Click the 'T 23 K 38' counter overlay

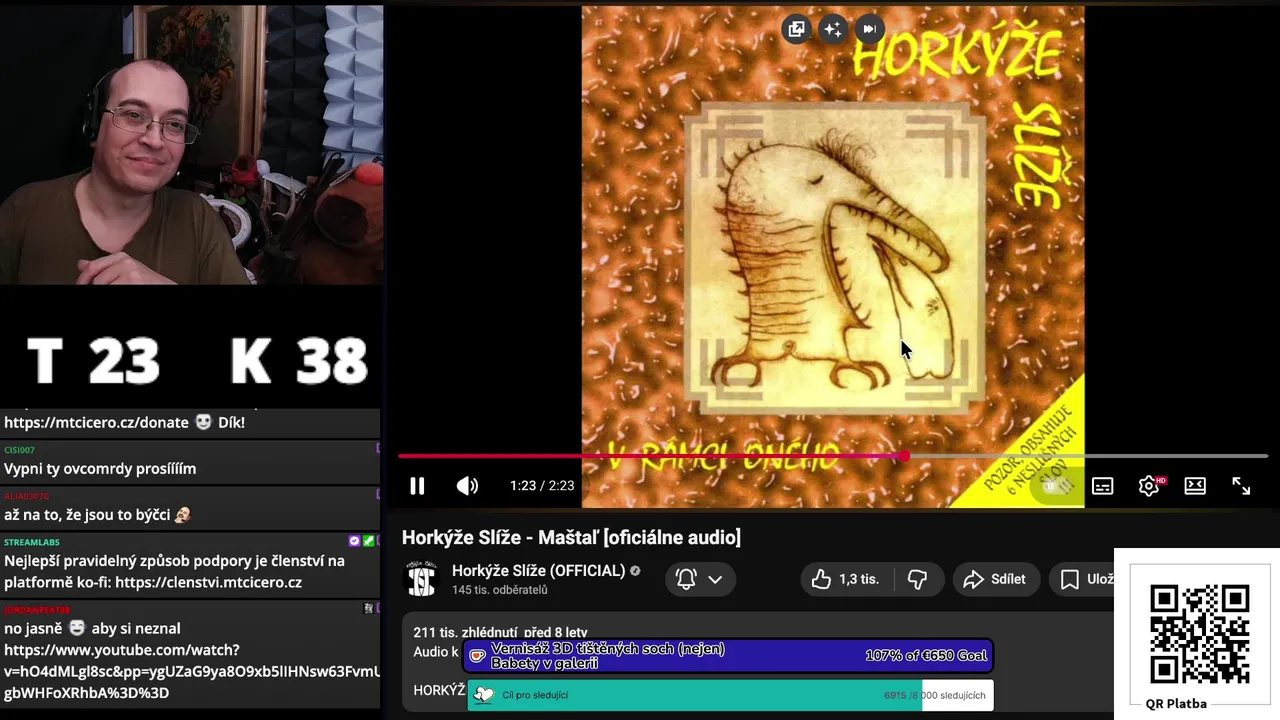pyautogui.click(x=196, y=360)
